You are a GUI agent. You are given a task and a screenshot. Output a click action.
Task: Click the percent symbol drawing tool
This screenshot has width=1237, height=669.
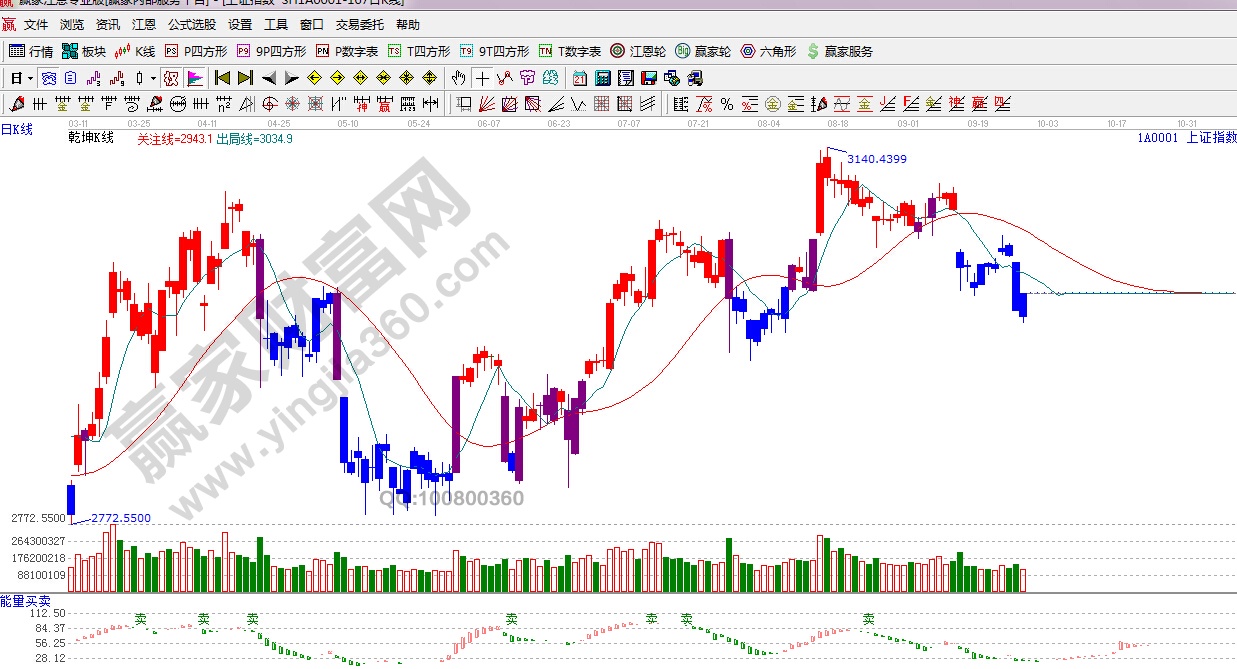pos(727,104)
